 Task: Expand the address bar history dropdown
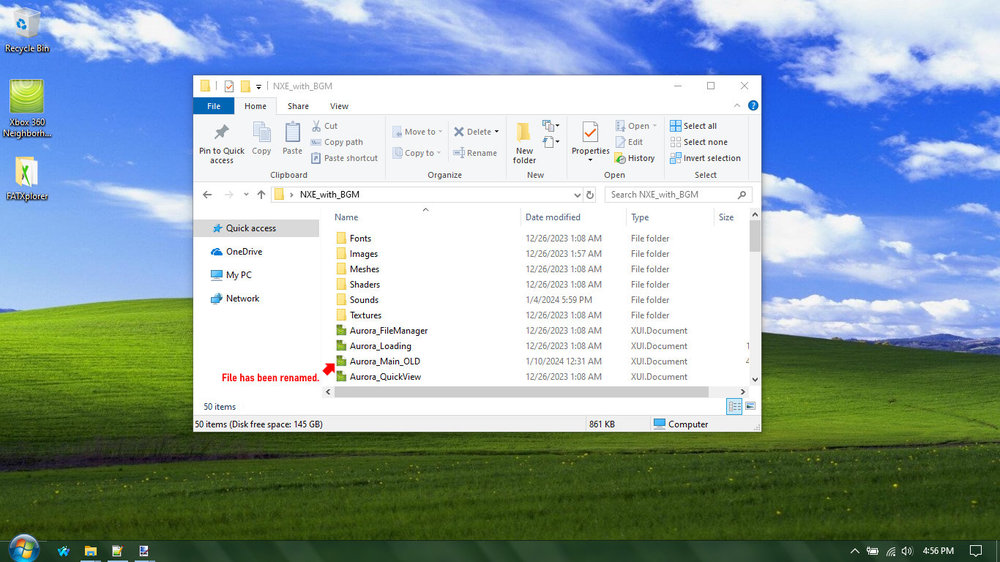(x=577, y=195)
